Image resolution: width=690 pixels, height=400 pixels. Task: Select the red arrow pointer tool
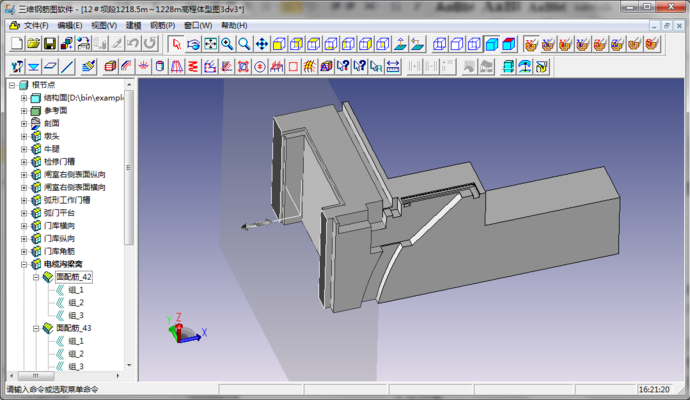point(176,44)
